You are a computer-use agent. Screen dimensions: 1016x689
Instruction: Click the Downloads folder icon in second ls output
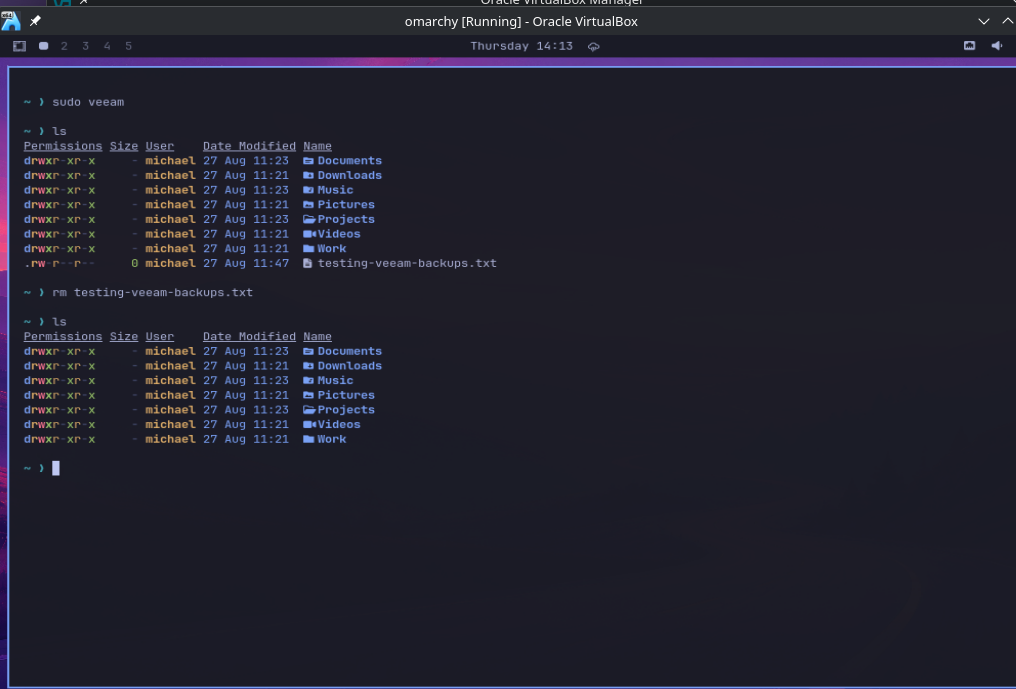click(308, 366)
